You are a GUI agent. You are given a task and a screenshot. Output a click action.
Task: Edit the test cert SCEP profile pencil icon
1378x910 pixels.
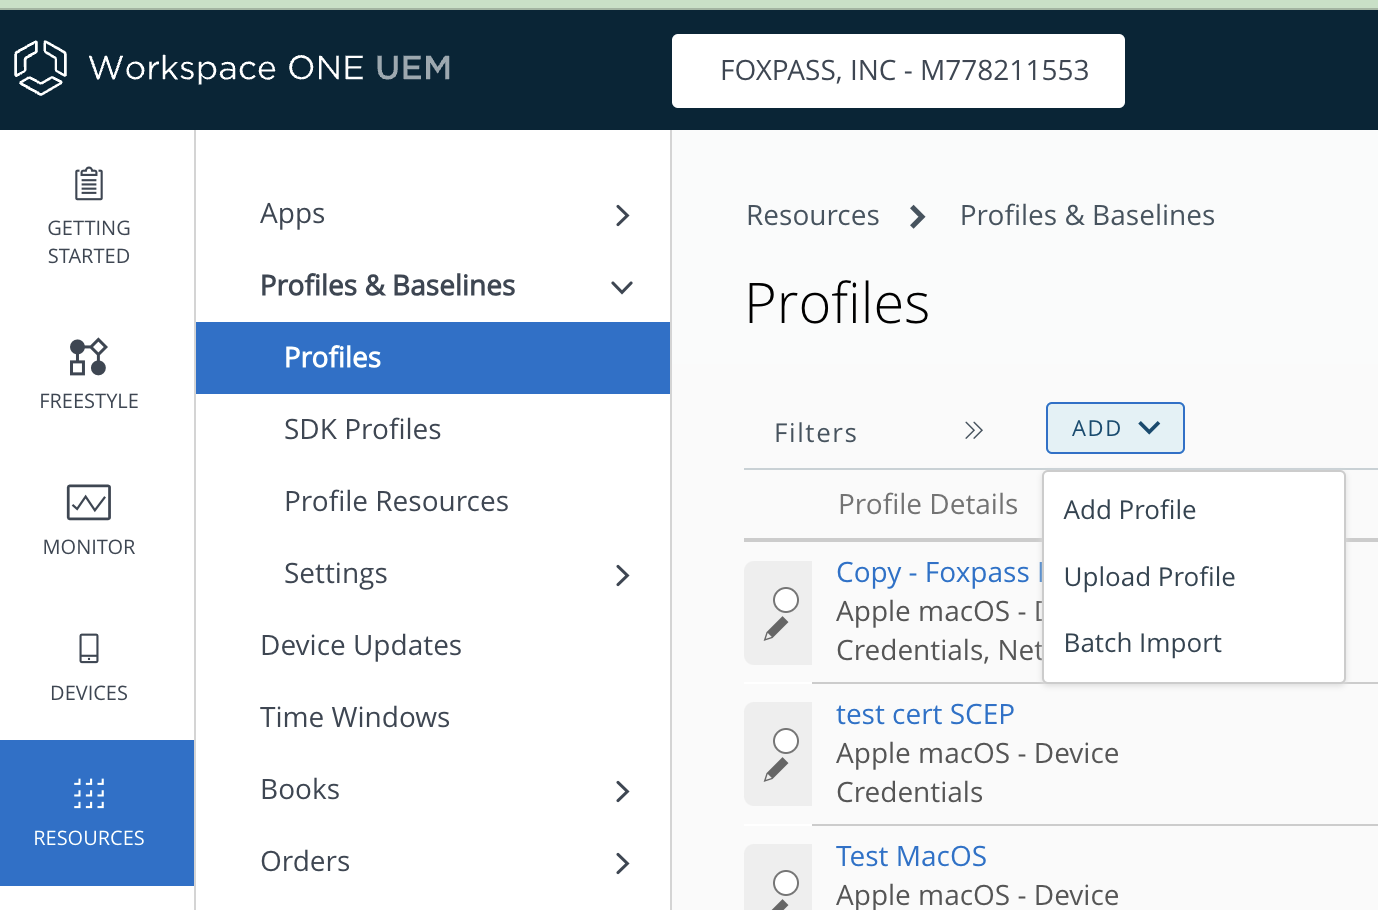coord(777,769)
